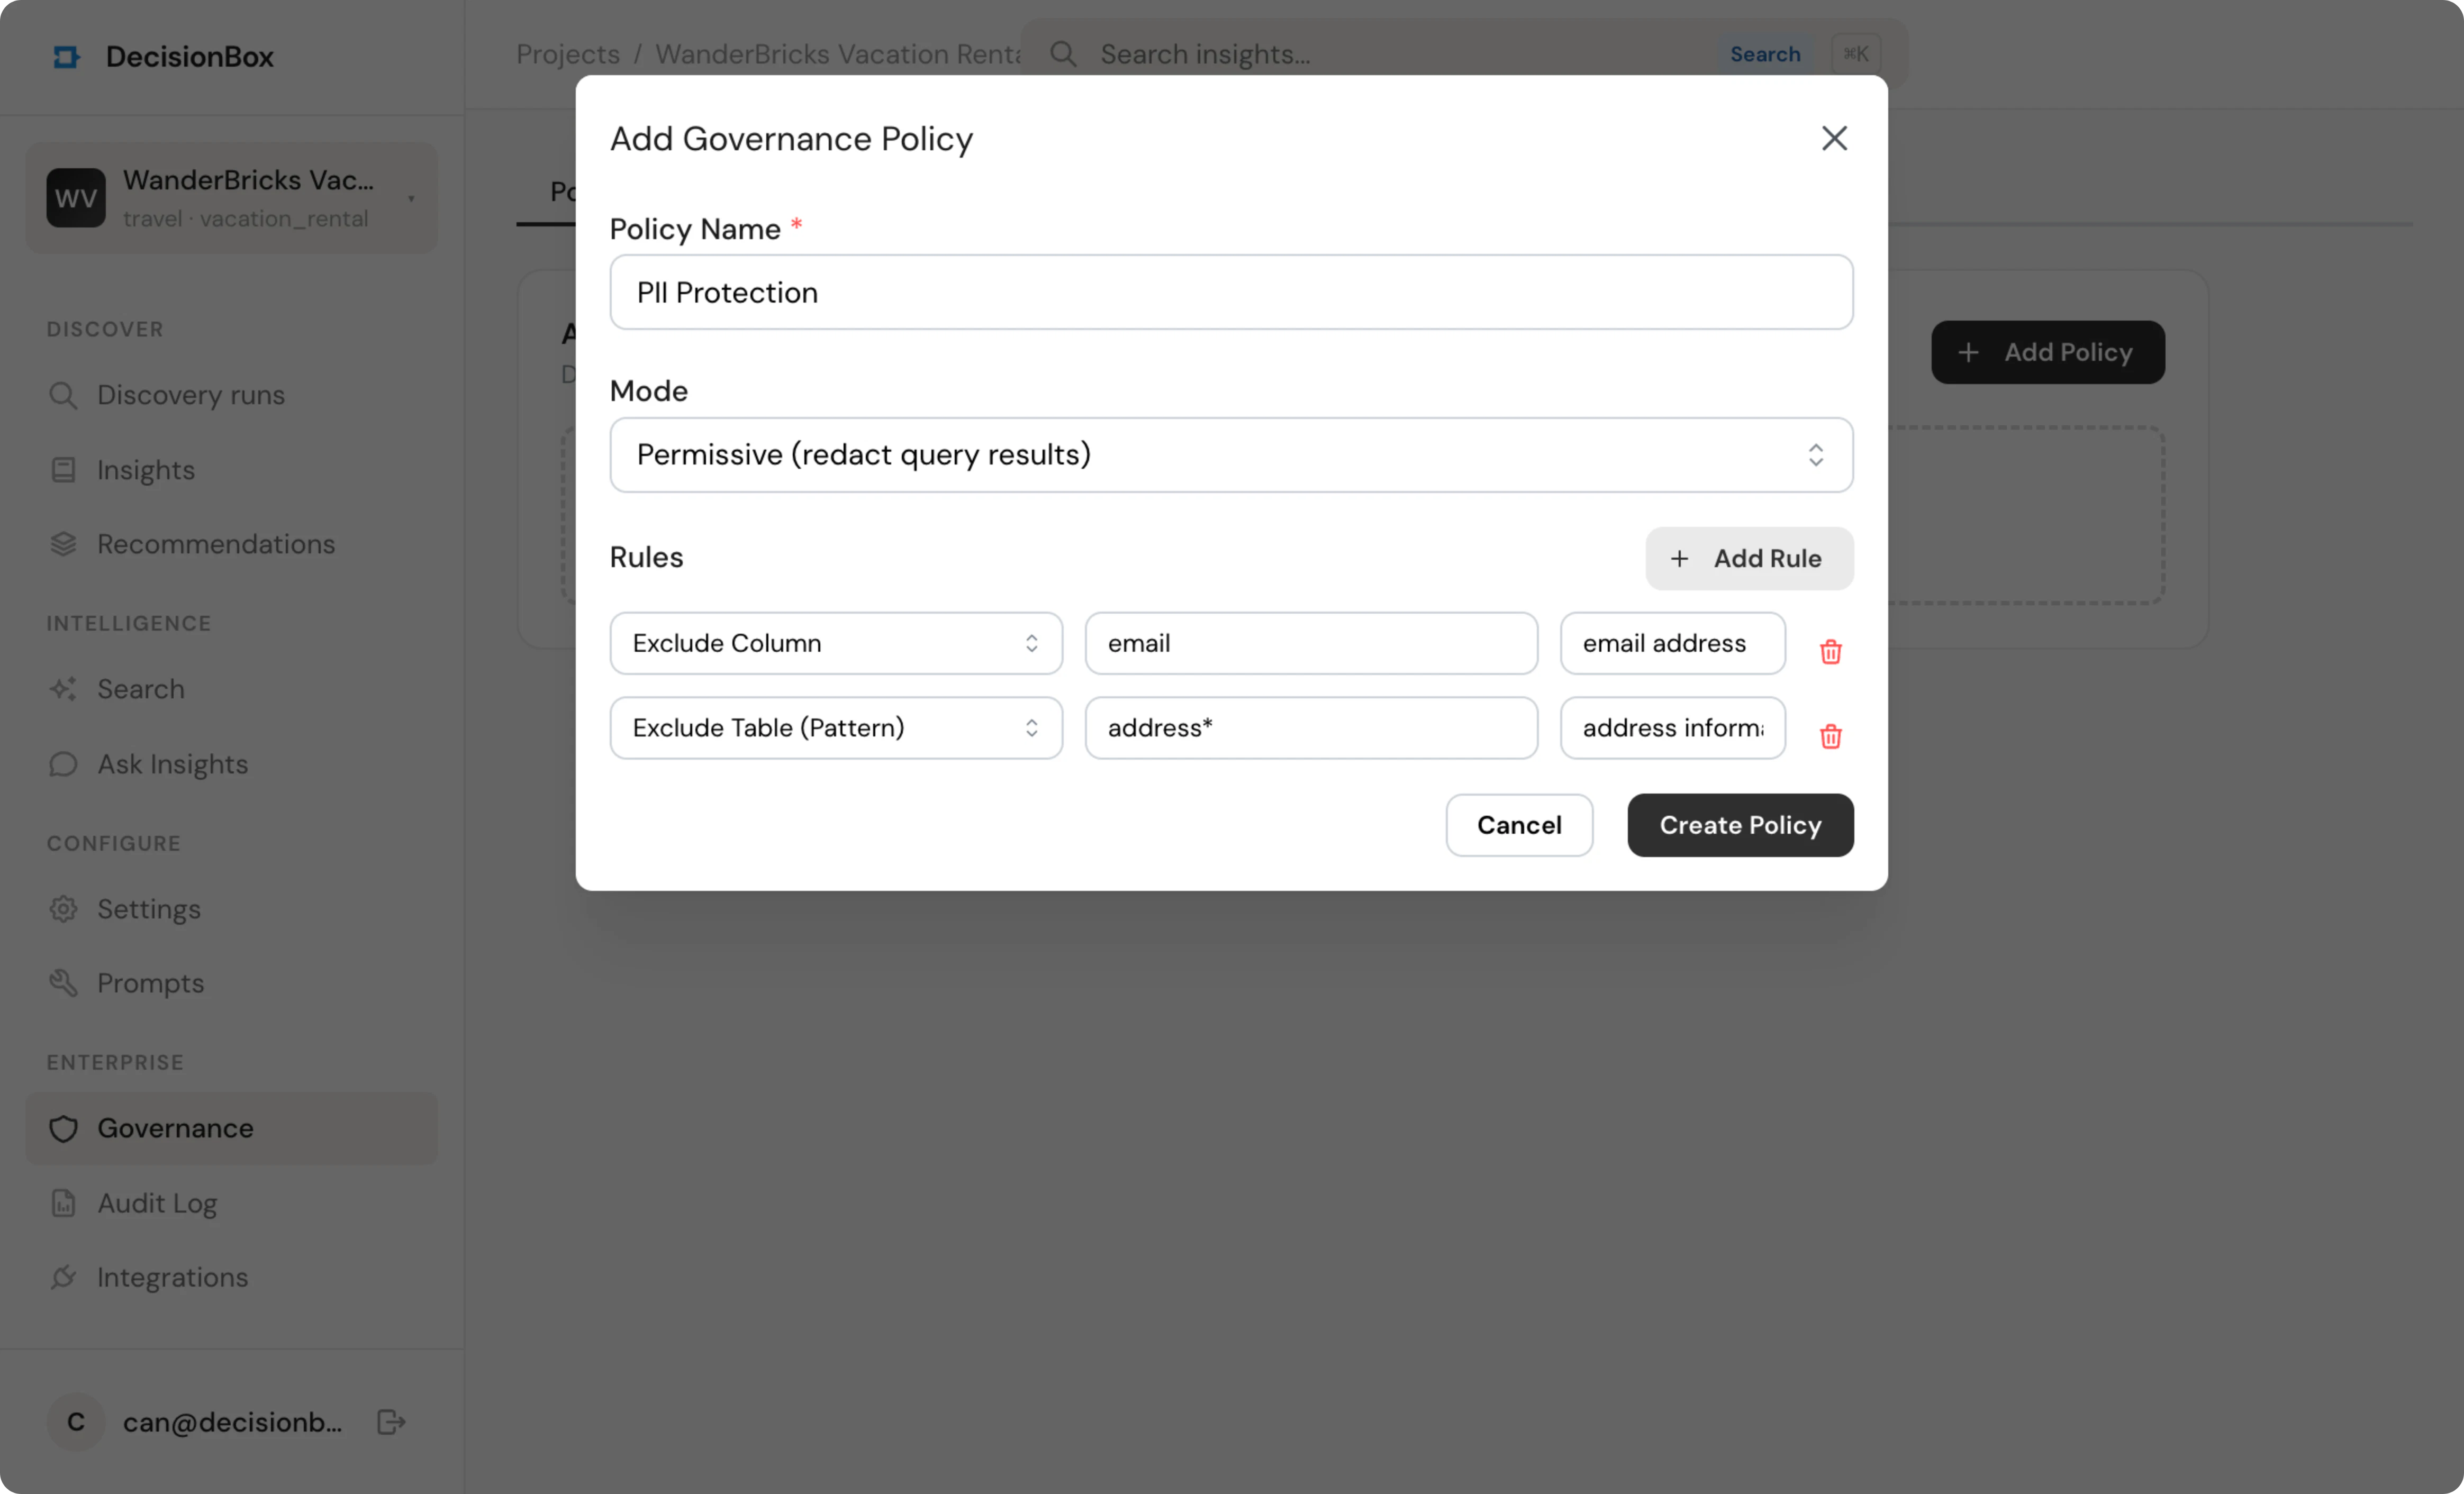The width and height of the screenshot is (2464, 1494).
Task: Open the Audit Log sidebar icon
Action: coord(64,1203)
